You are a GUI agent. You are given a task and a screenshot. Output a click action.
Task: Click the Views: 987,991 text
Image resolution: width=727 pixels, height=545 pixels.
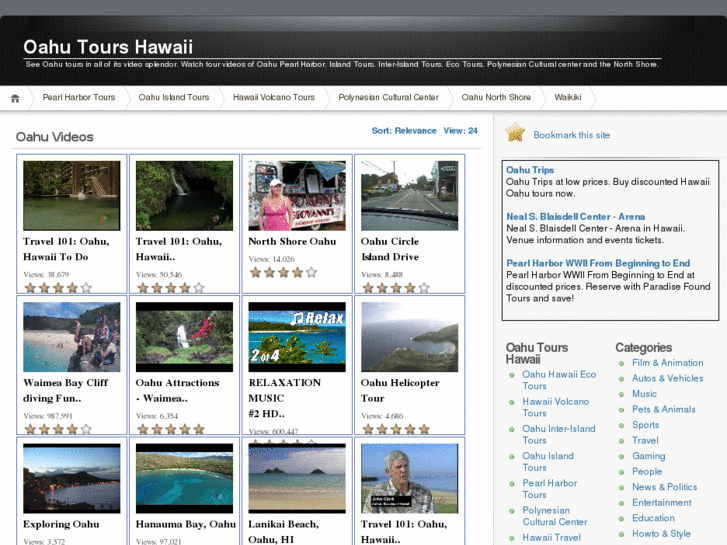[x=48, y=416]
